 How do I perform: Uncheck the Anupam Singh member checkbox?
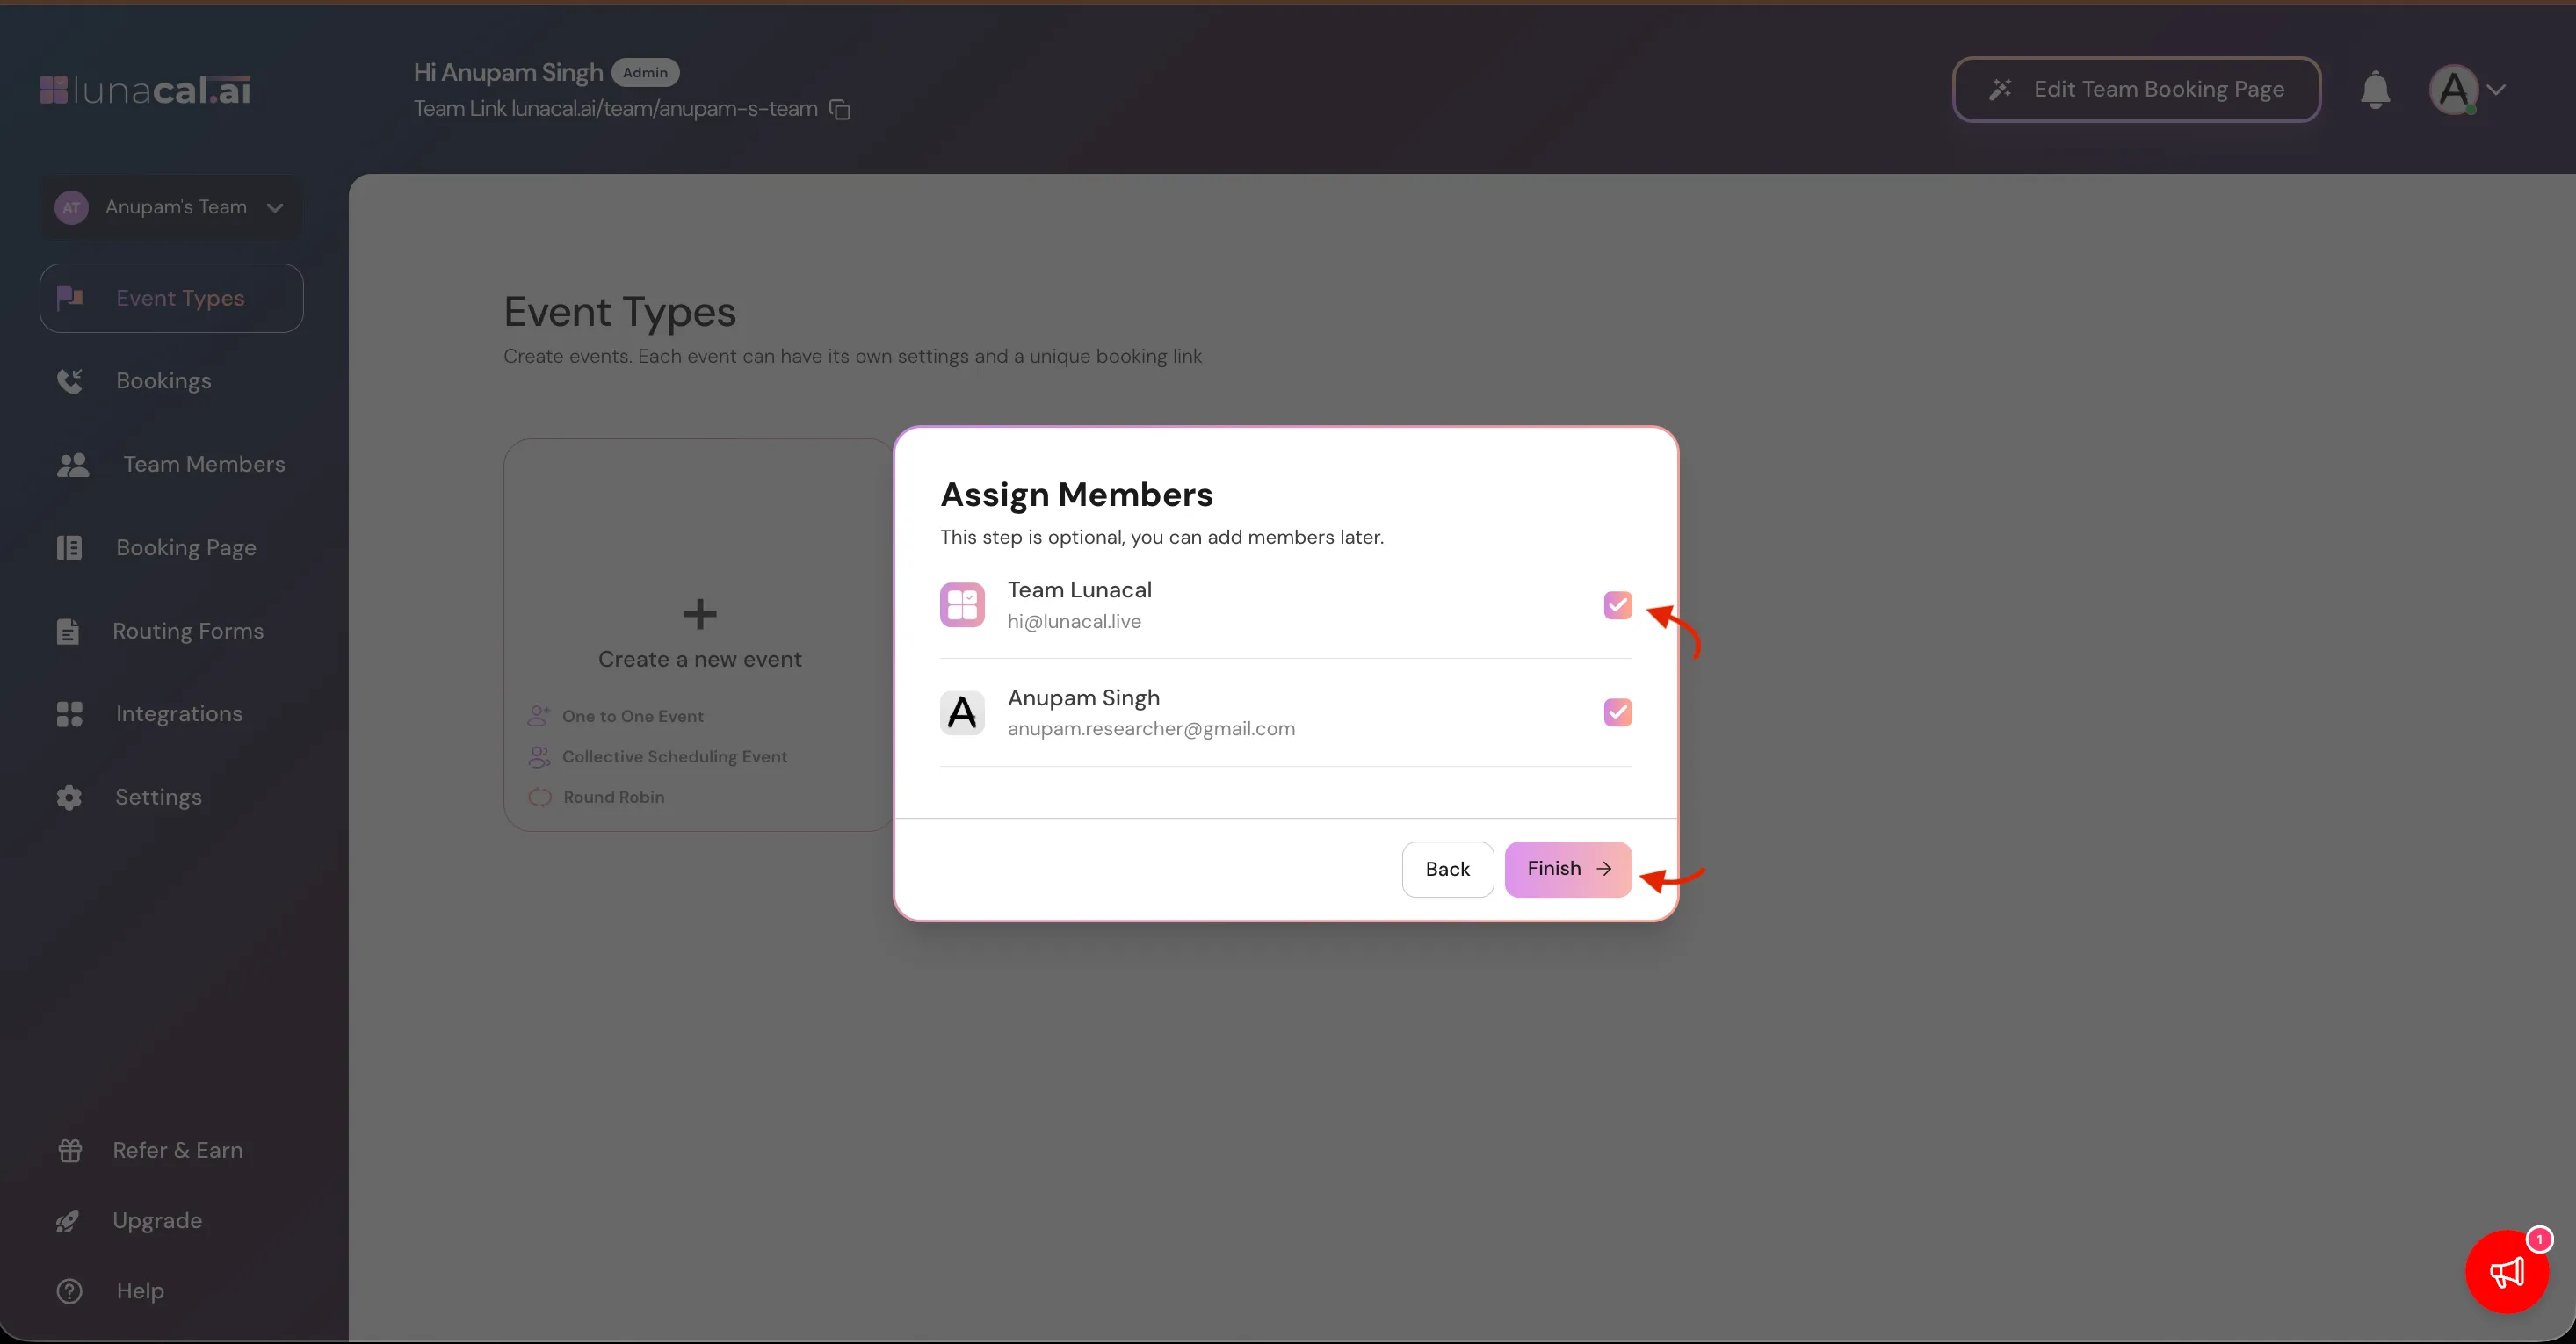click(x=1617, y=712)
